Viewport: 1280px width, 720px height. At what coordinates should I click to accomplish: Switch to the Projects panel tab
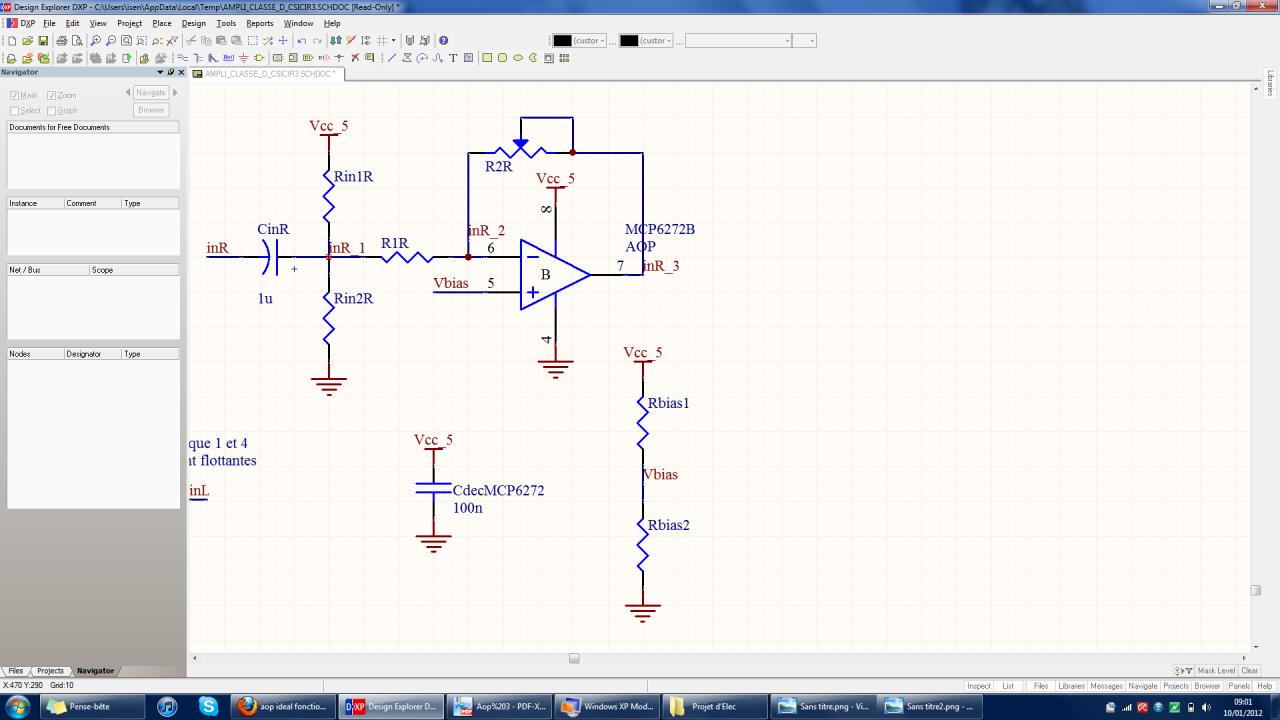click(50, 671)
